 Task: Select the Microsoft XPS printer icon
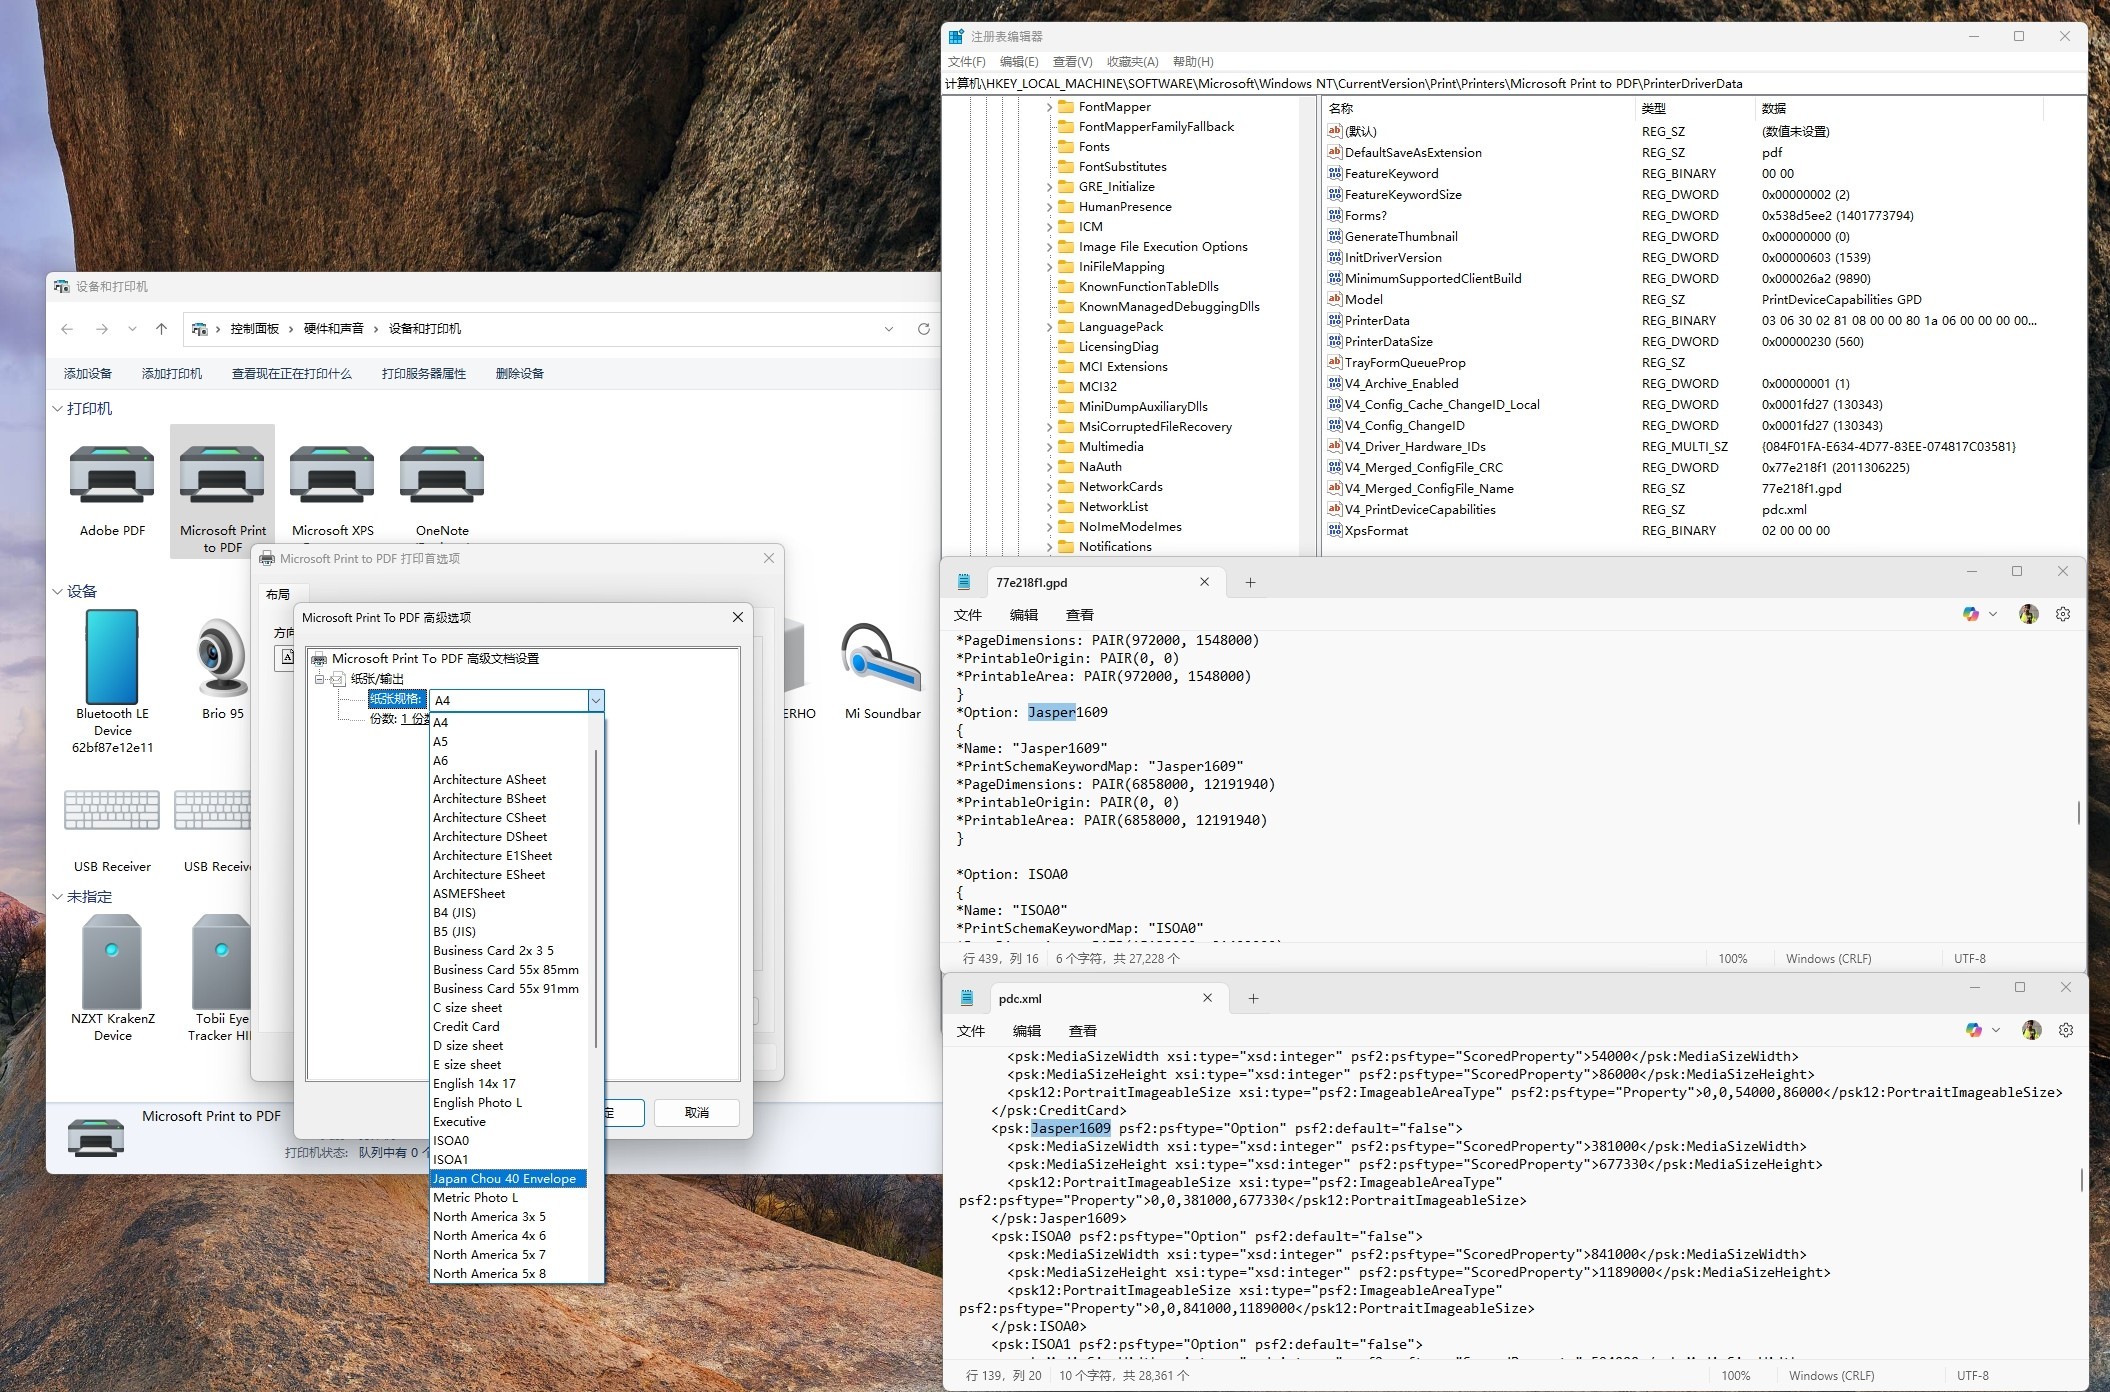pyautogui.click(x=332, y=476)
